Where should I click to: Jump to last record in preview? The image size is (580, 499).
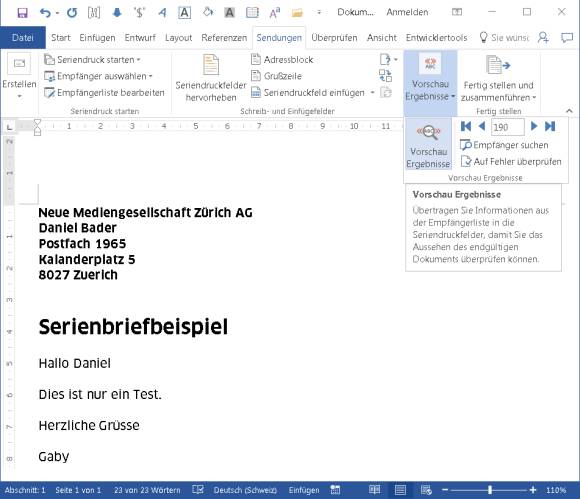pos(550,127)
